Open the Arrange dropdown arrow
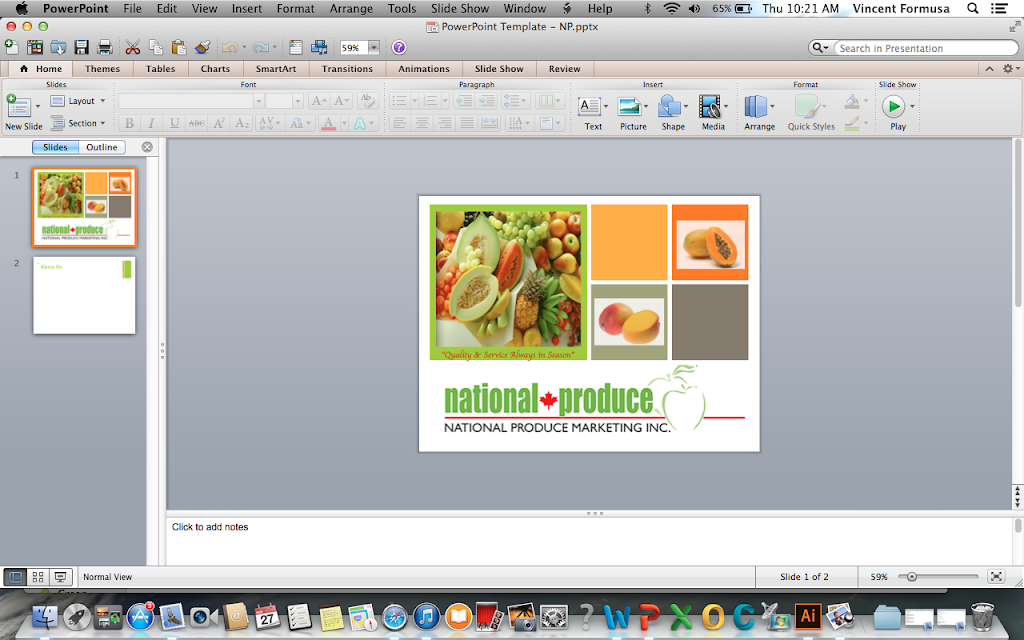This screenshot has height=640, width=1024. 773,106
